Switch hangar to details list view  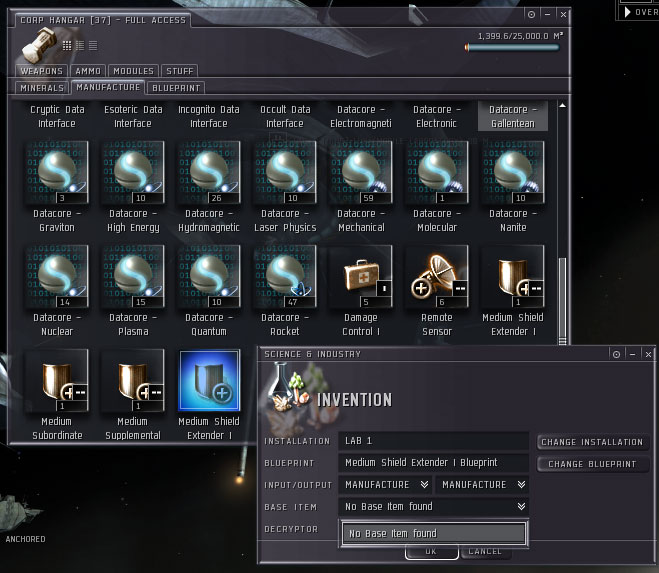[80, 45]
